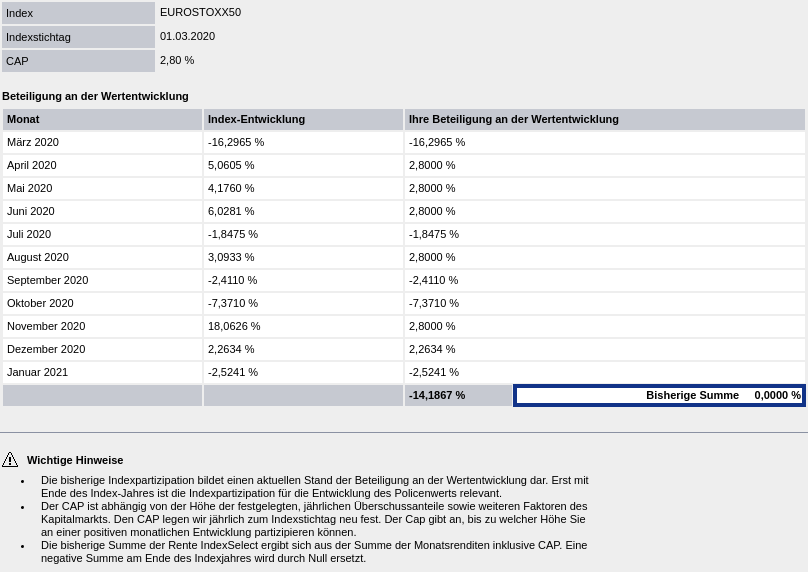Click the Index label cell

tap(78, 13)
